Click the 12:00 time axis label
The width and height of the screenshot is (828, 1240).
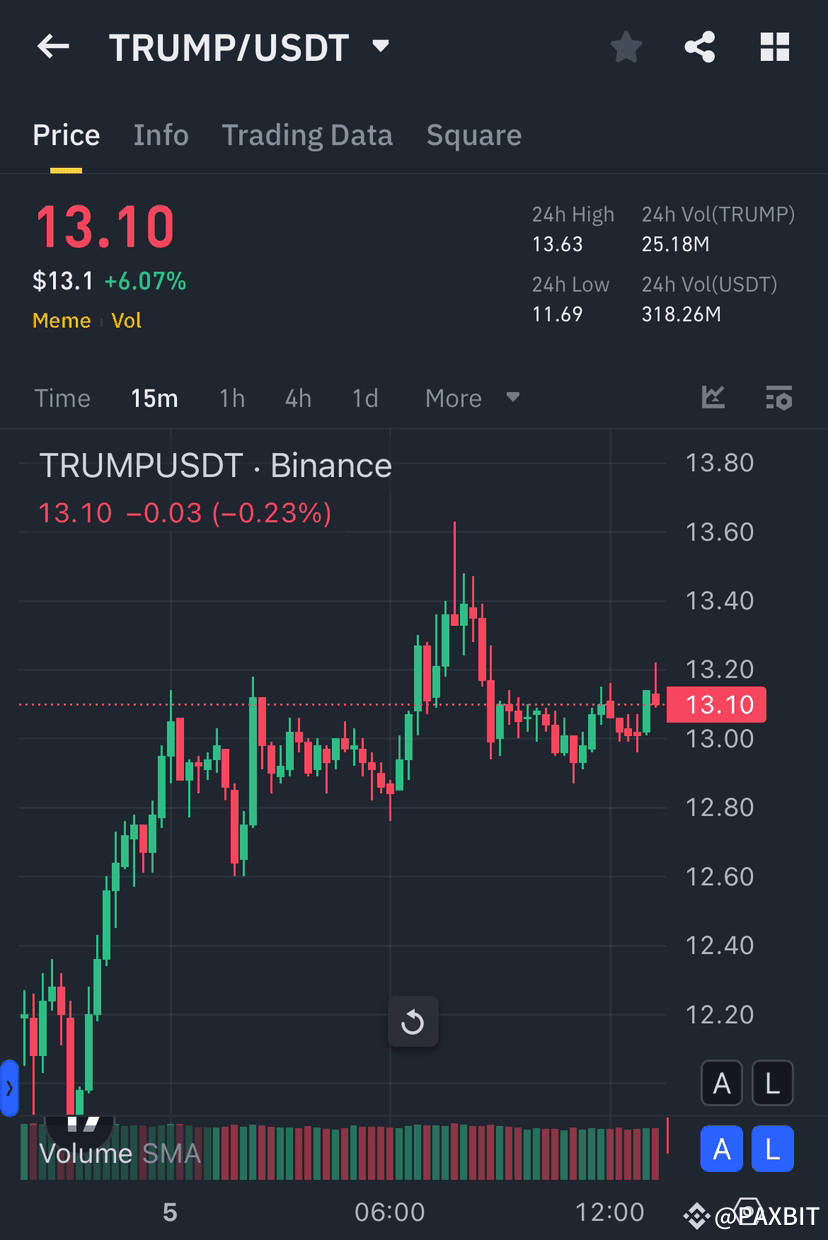(610, 1212)
